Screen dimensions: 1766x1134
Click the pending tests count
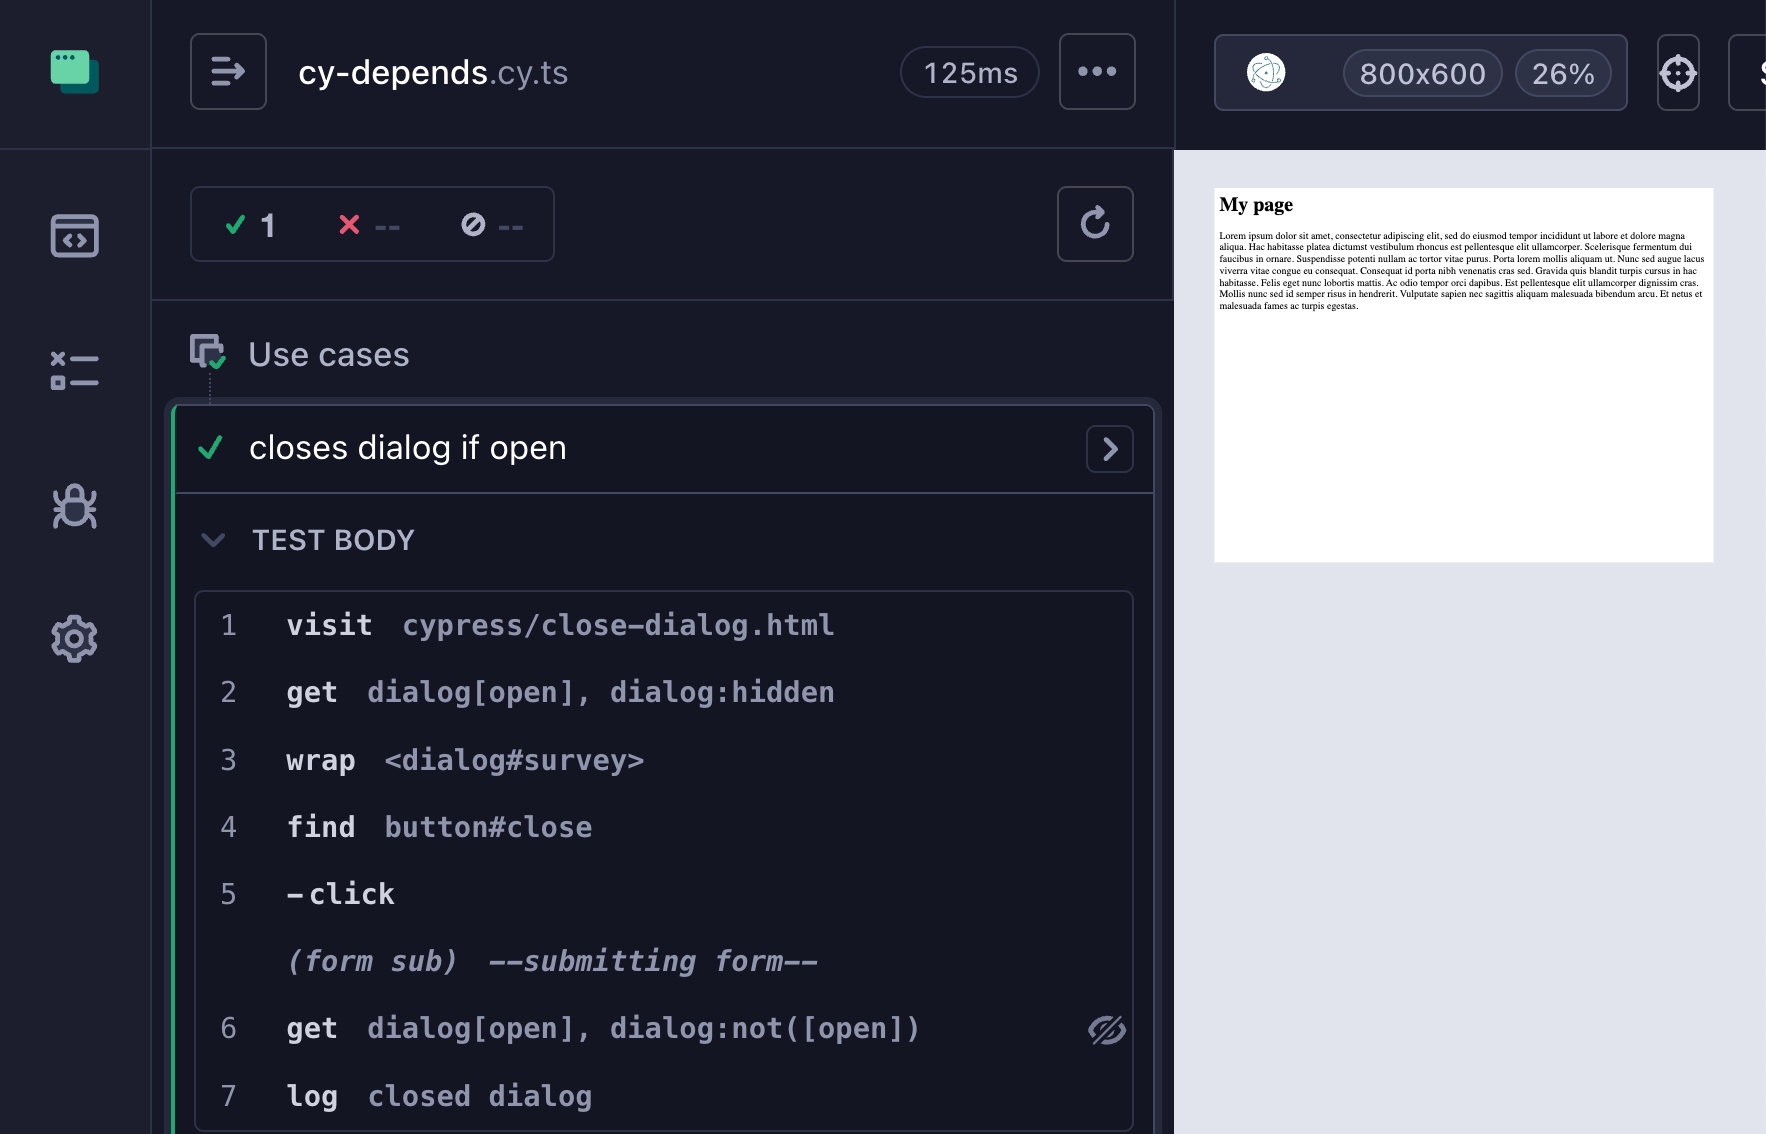(x=492, y=225)
